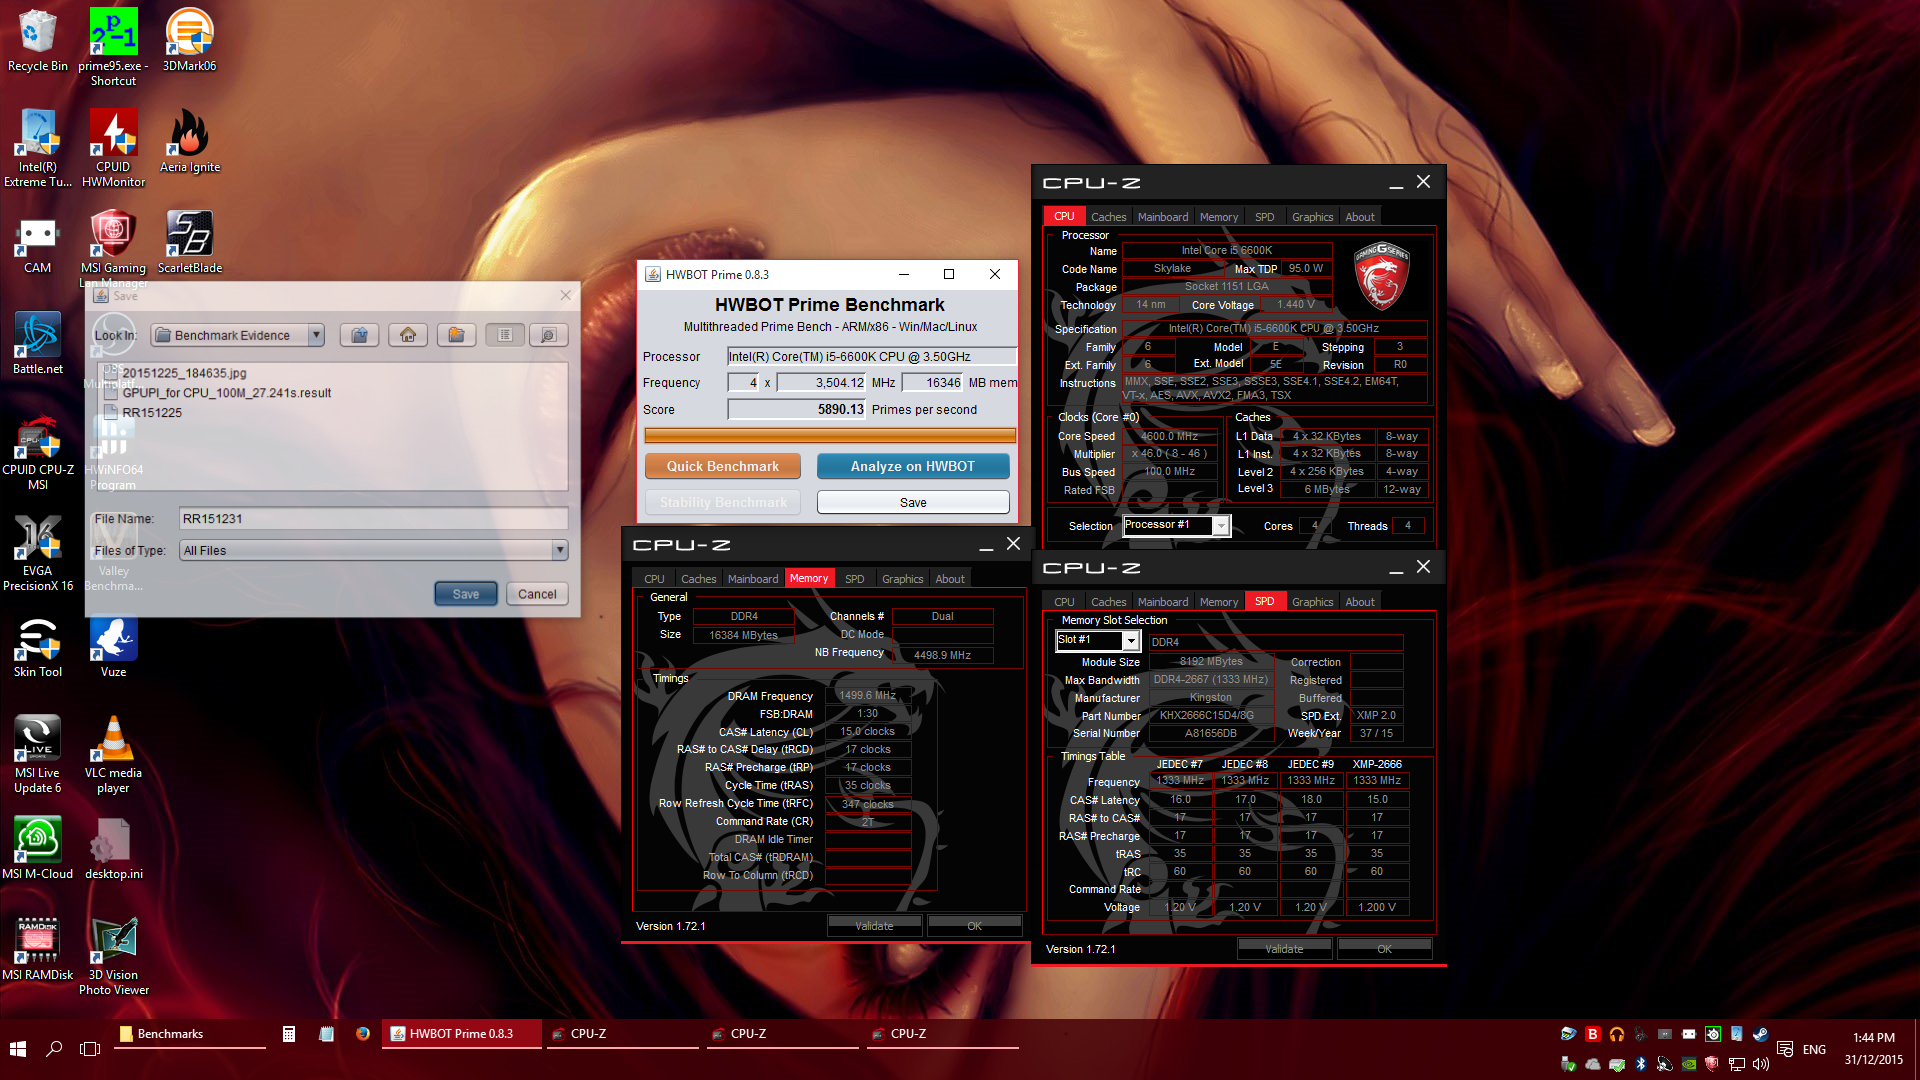Toggle List view in Save dialog
1920x1080 pixels.
click(x=505, y=335)
